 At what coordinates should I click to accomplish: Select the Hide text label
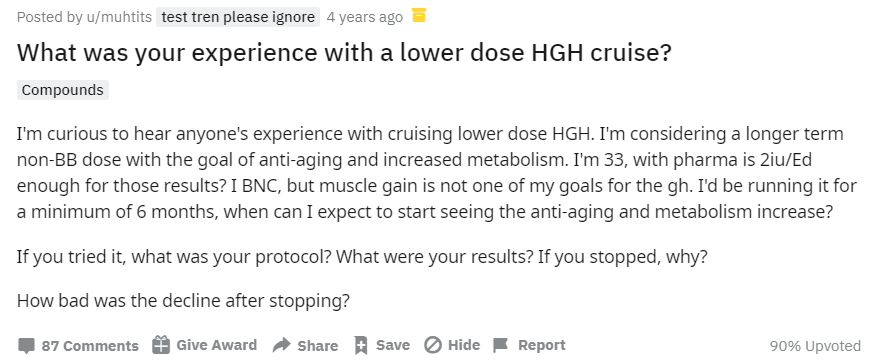click(x=464, y=345)
